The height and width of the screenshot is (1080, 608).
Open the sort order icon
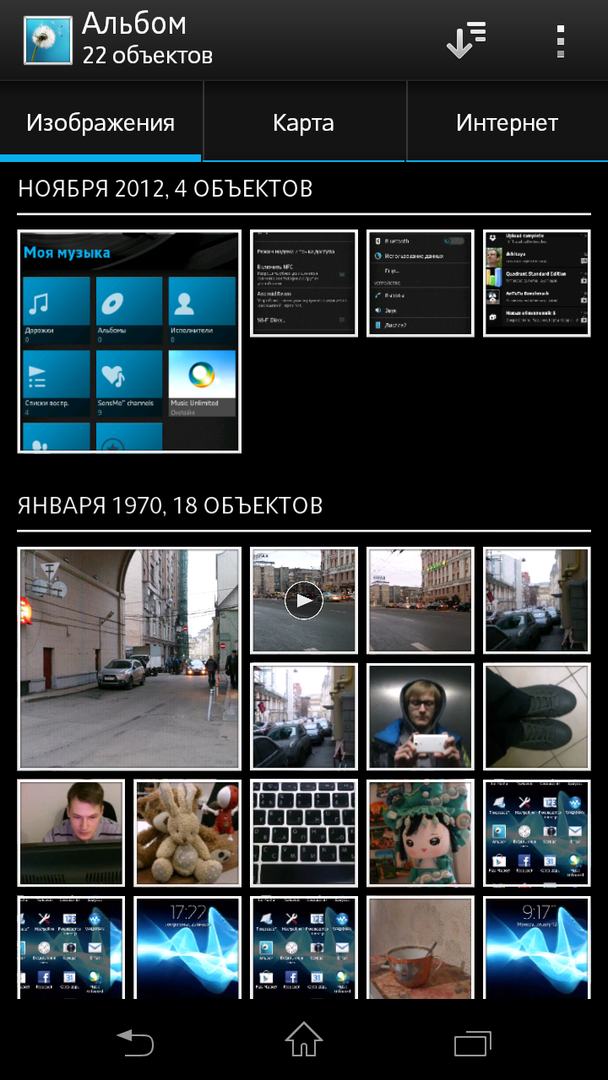(x=466, y=40)
